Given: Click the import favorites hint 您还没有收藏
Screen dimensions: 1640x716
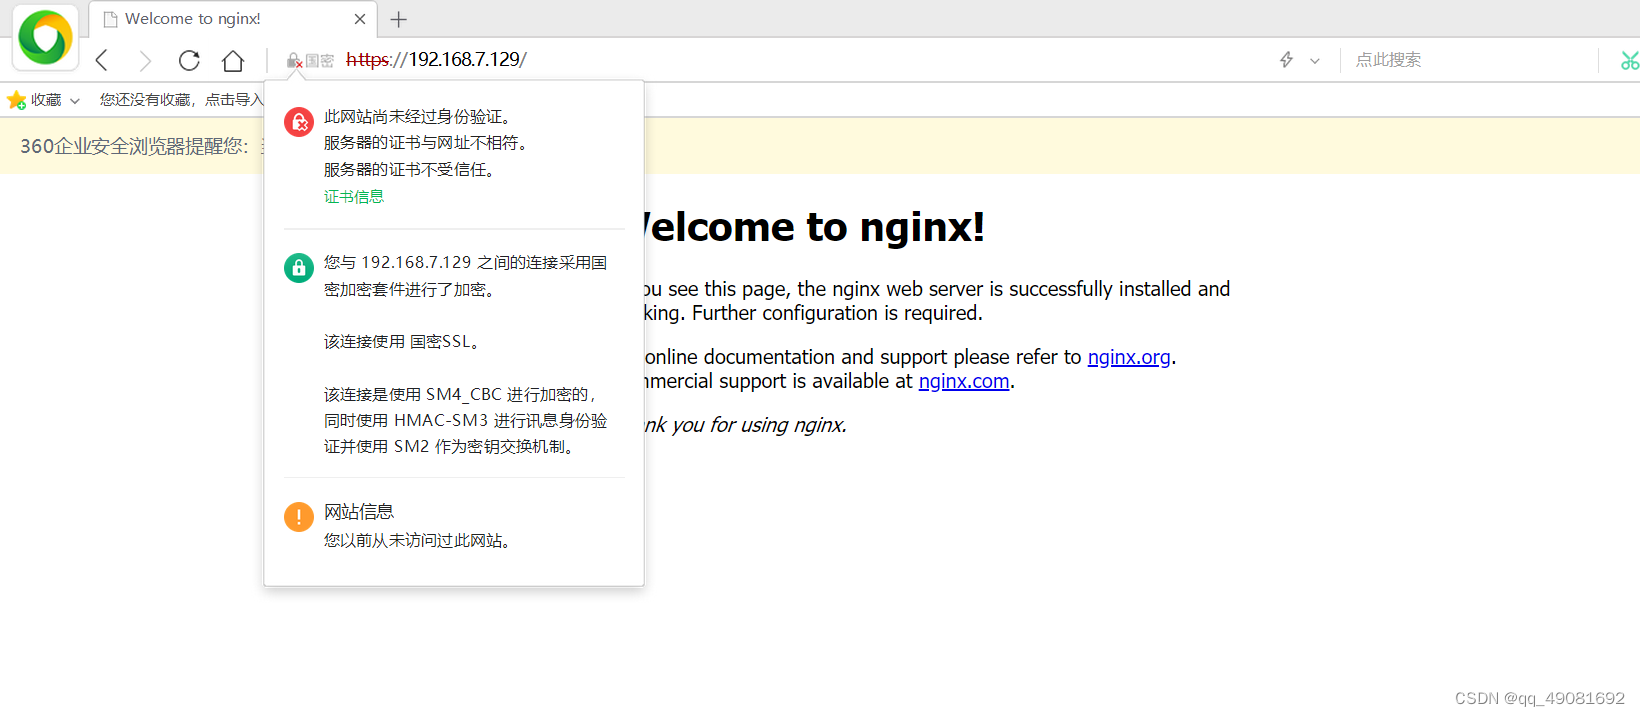Looking at the screenshot, I should point(181,100).
